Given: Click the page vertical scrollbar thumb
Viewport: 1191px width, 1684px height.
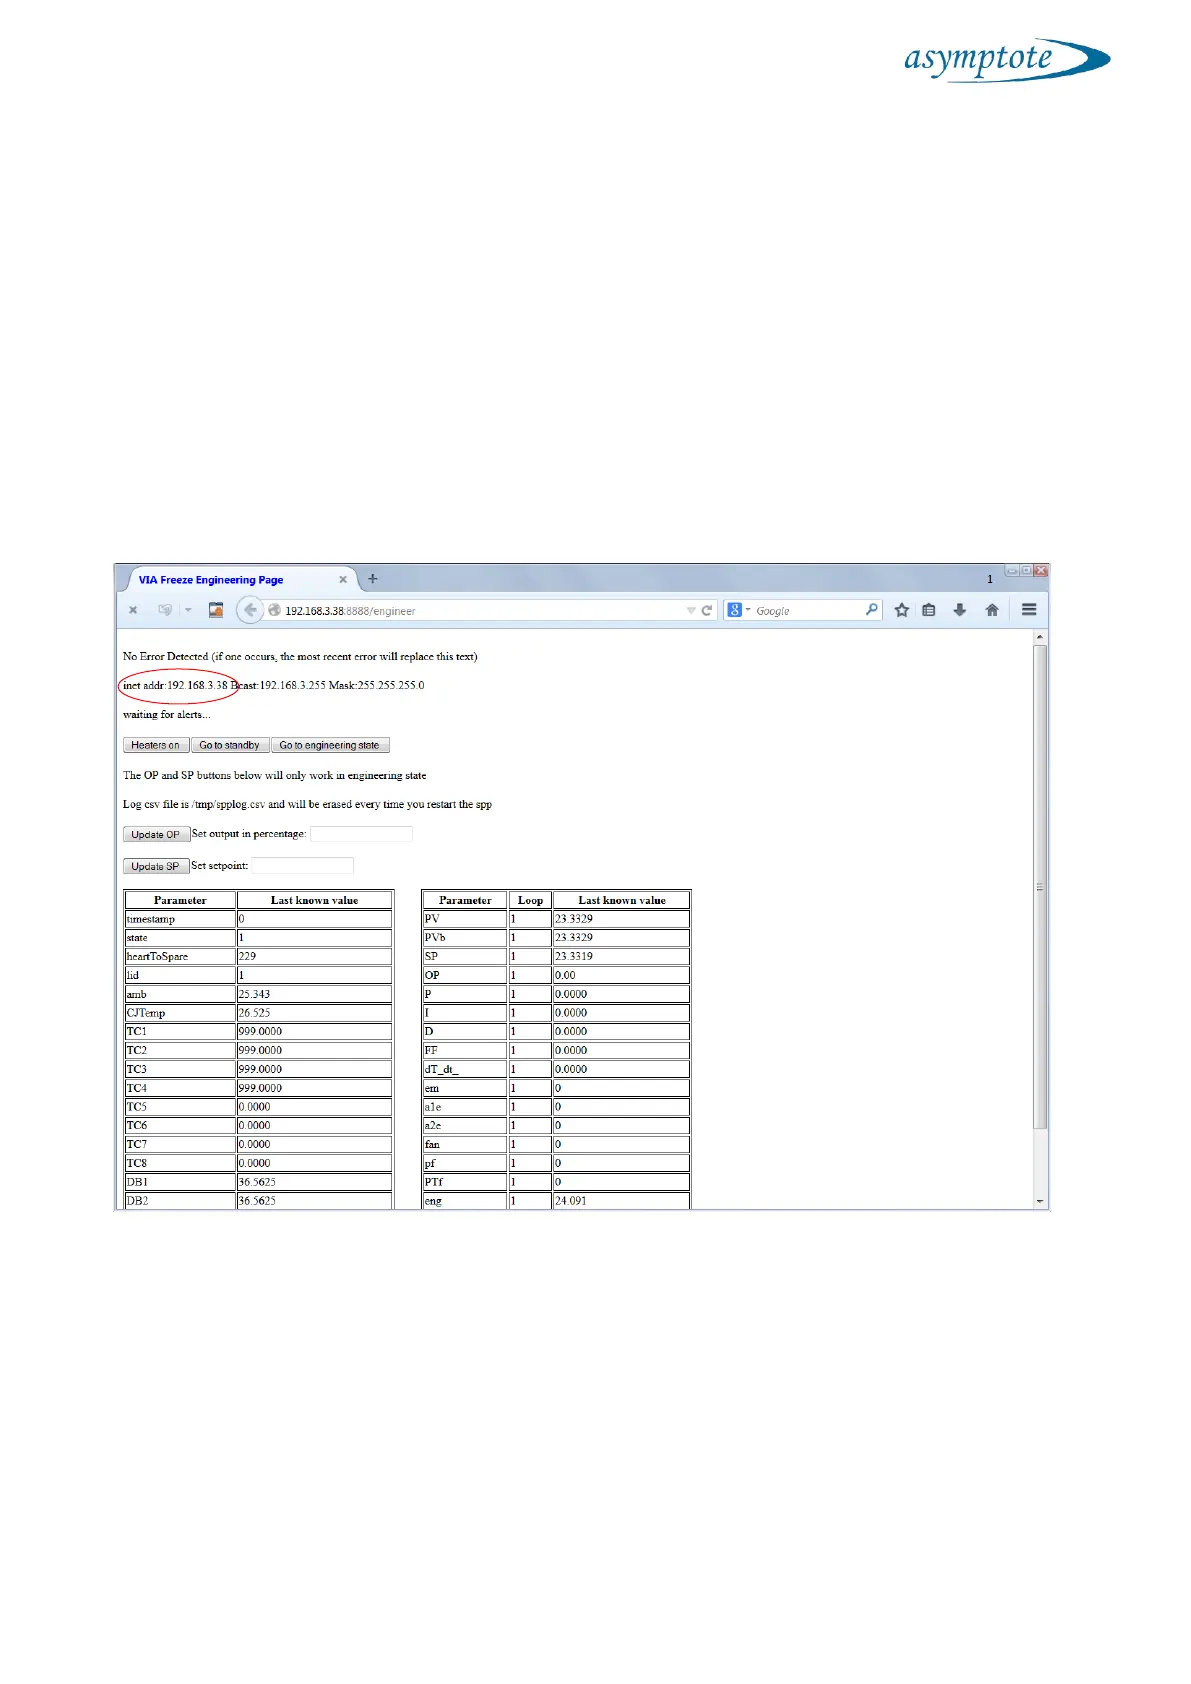Looking at the screenshot, I should click(x=1040, y=888).
